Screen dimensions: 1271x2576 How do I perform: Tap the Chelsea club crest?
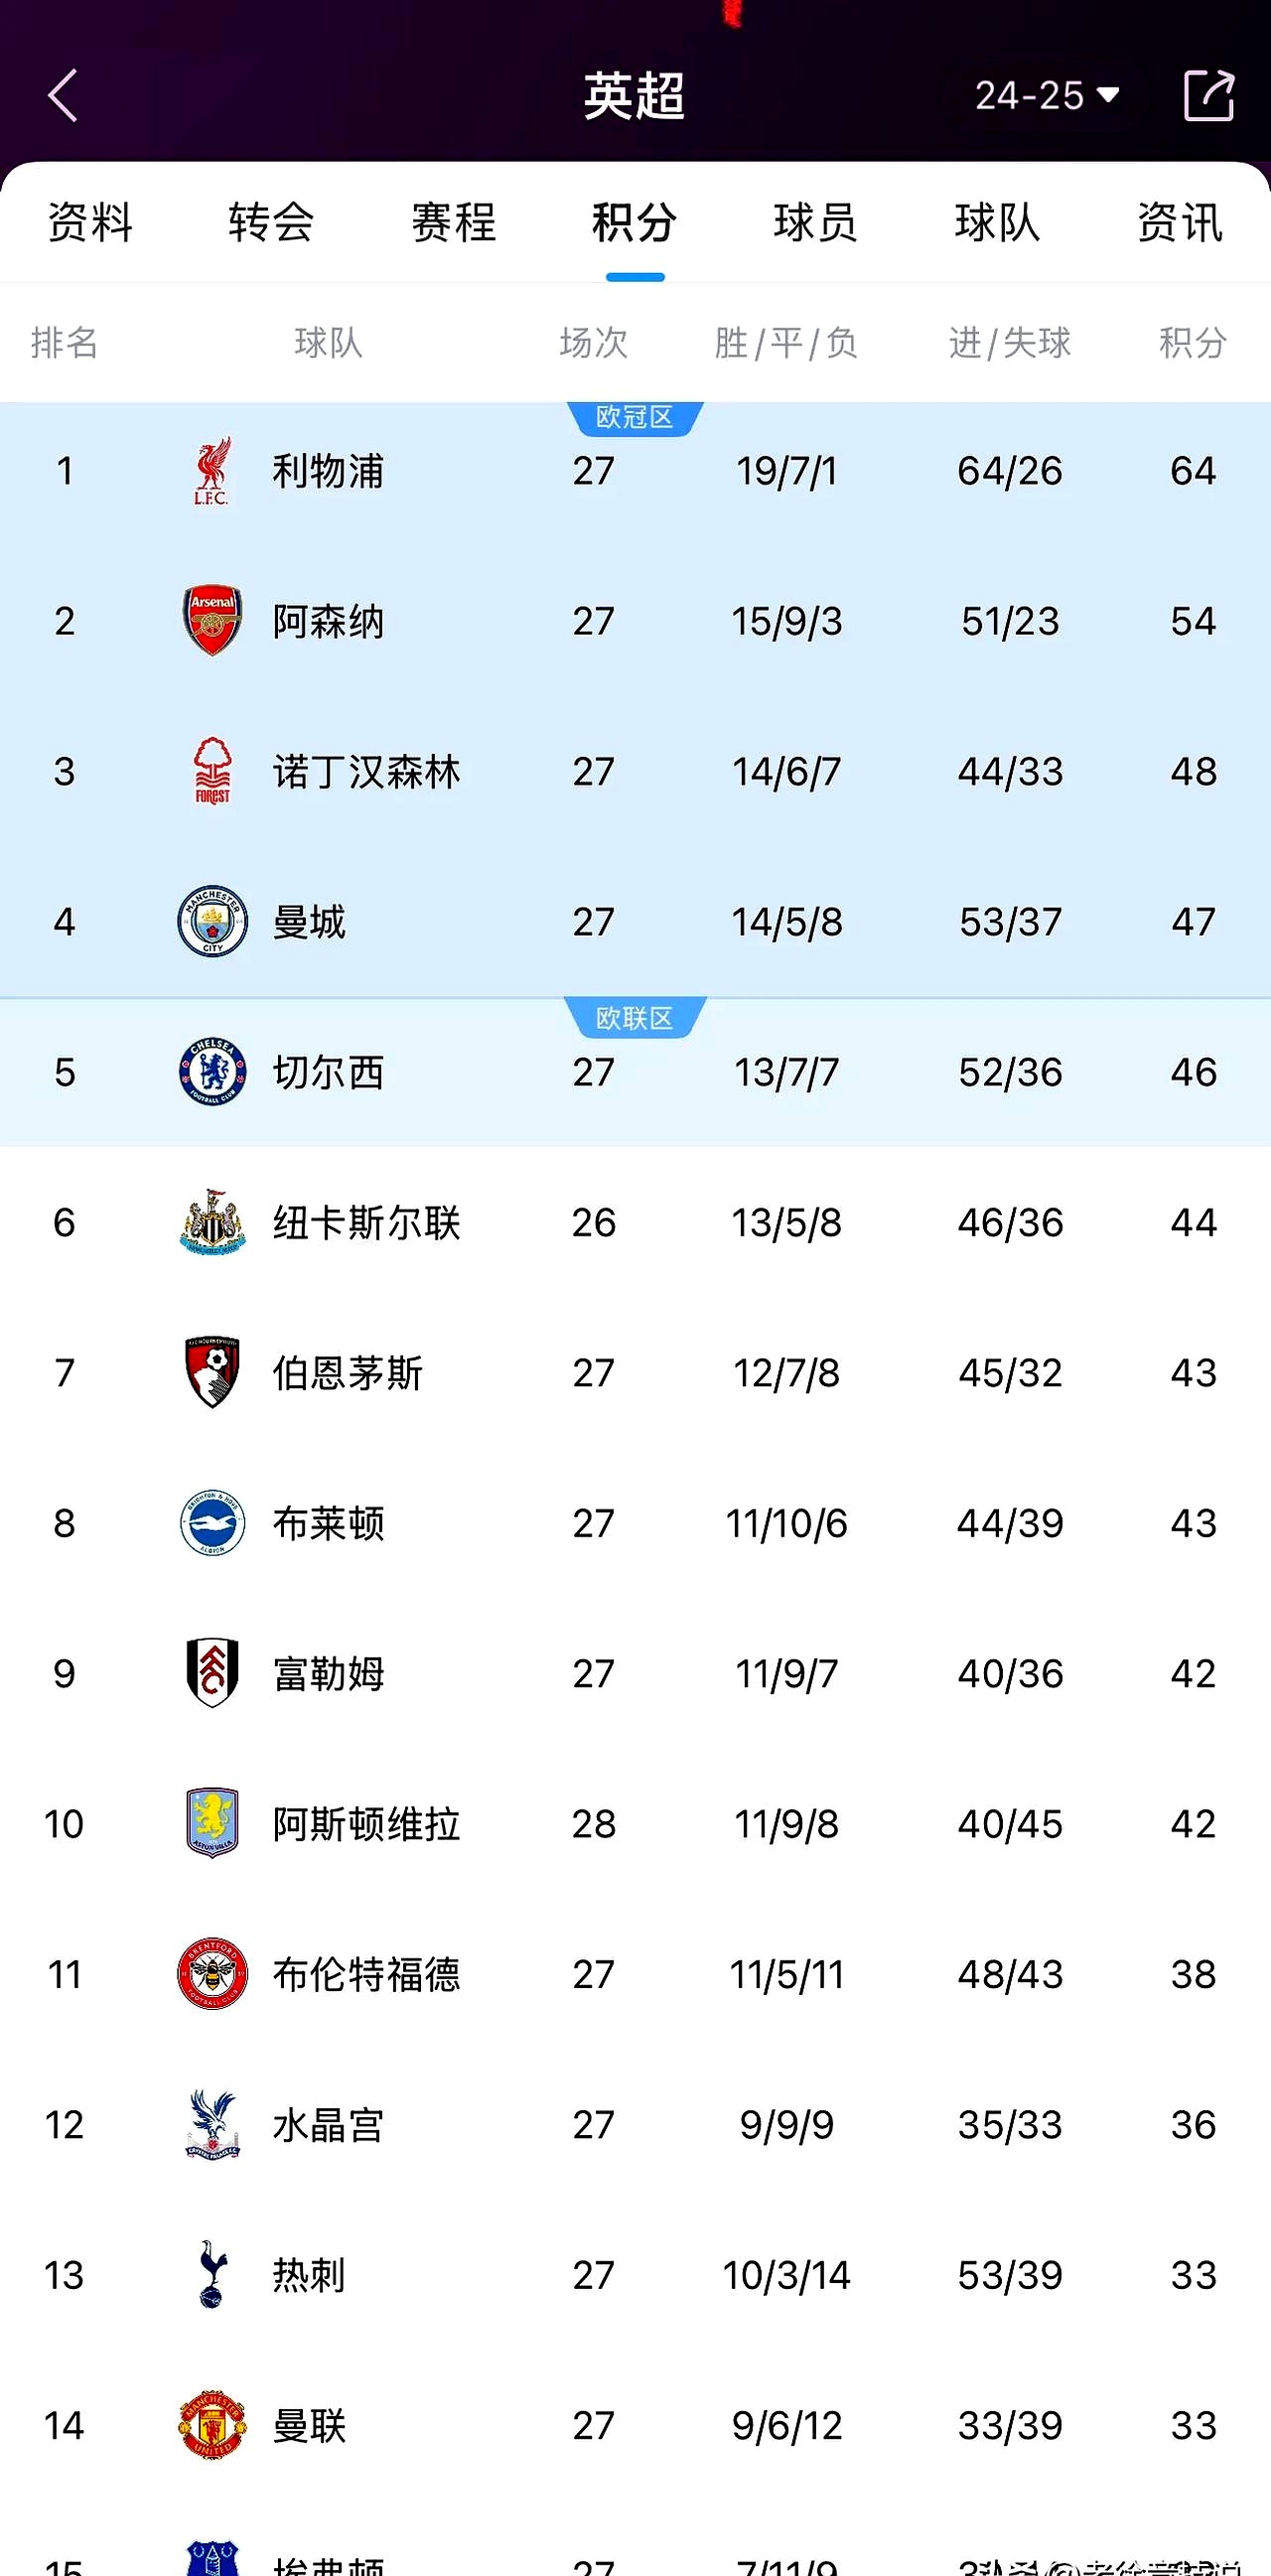click(x=212, y=1072)
